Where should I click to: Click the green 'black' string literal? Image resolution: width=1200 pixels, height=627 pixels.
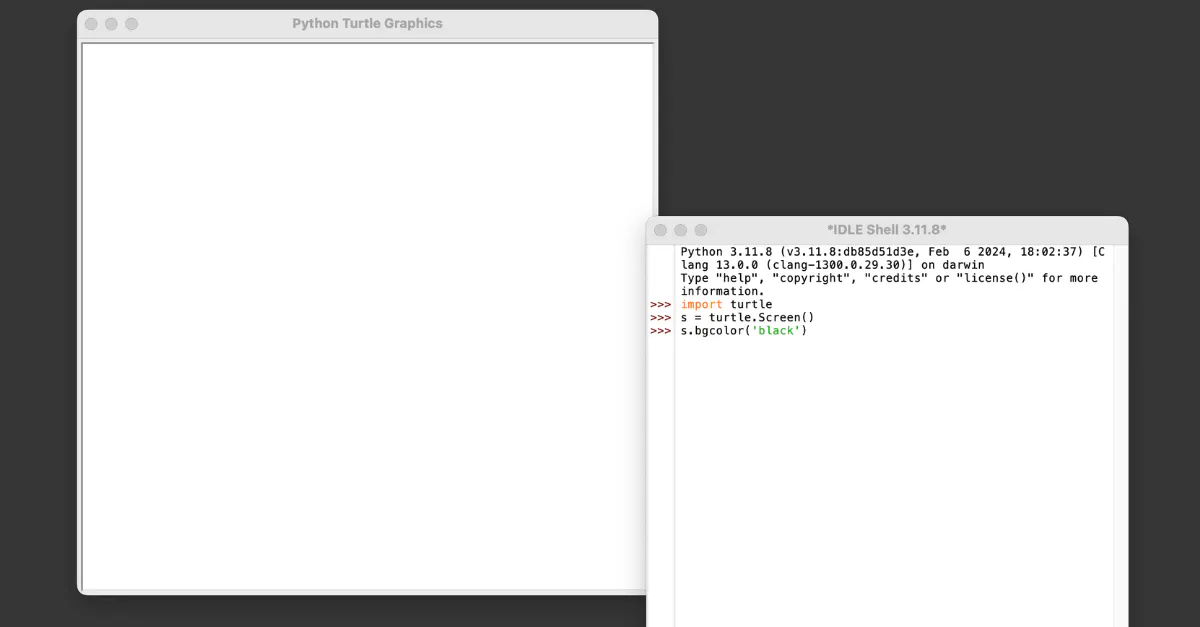[778, 331]
